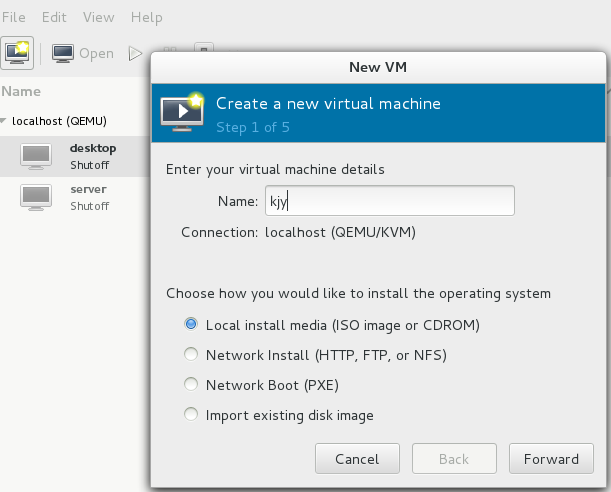Click the New VM dialog title bar
611x492 pixels.
pos(378,67)
